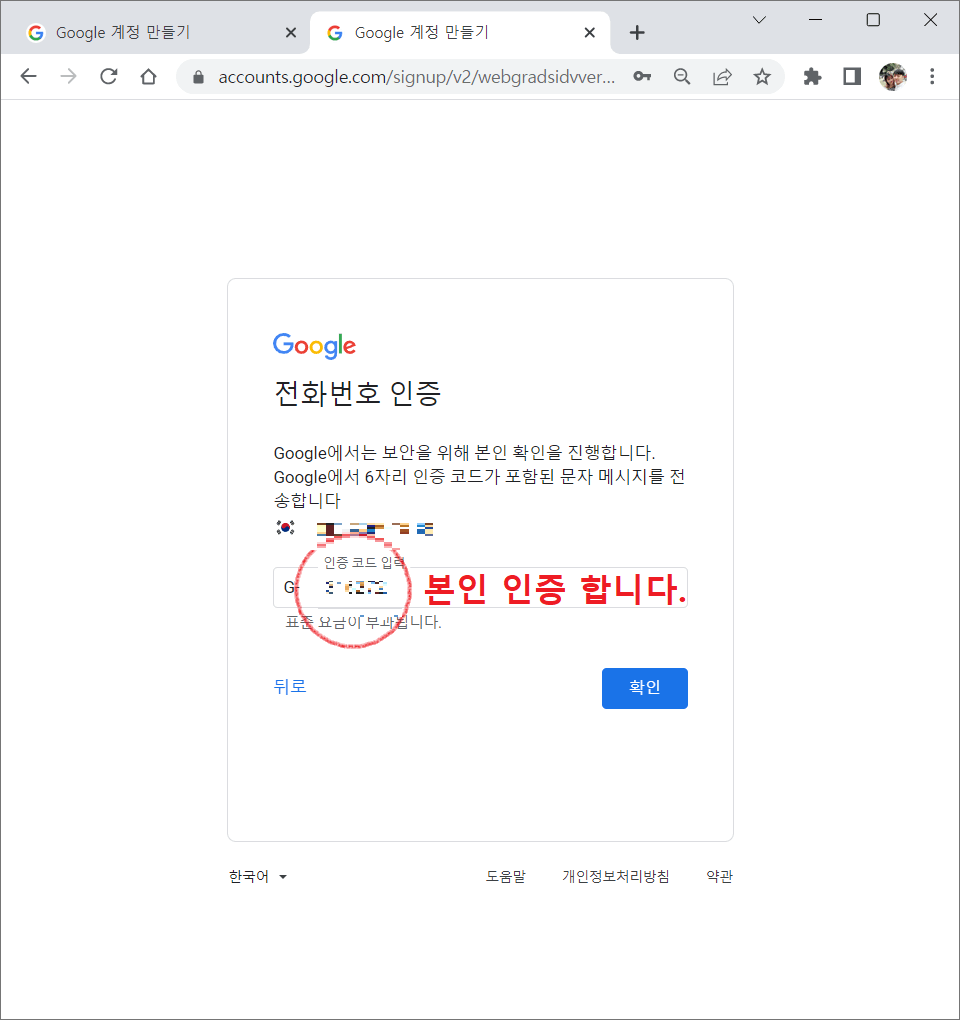Open the Chrome three-dot menu
Image resolution: width=960 pixels, height=1020 pixels.
932,77
